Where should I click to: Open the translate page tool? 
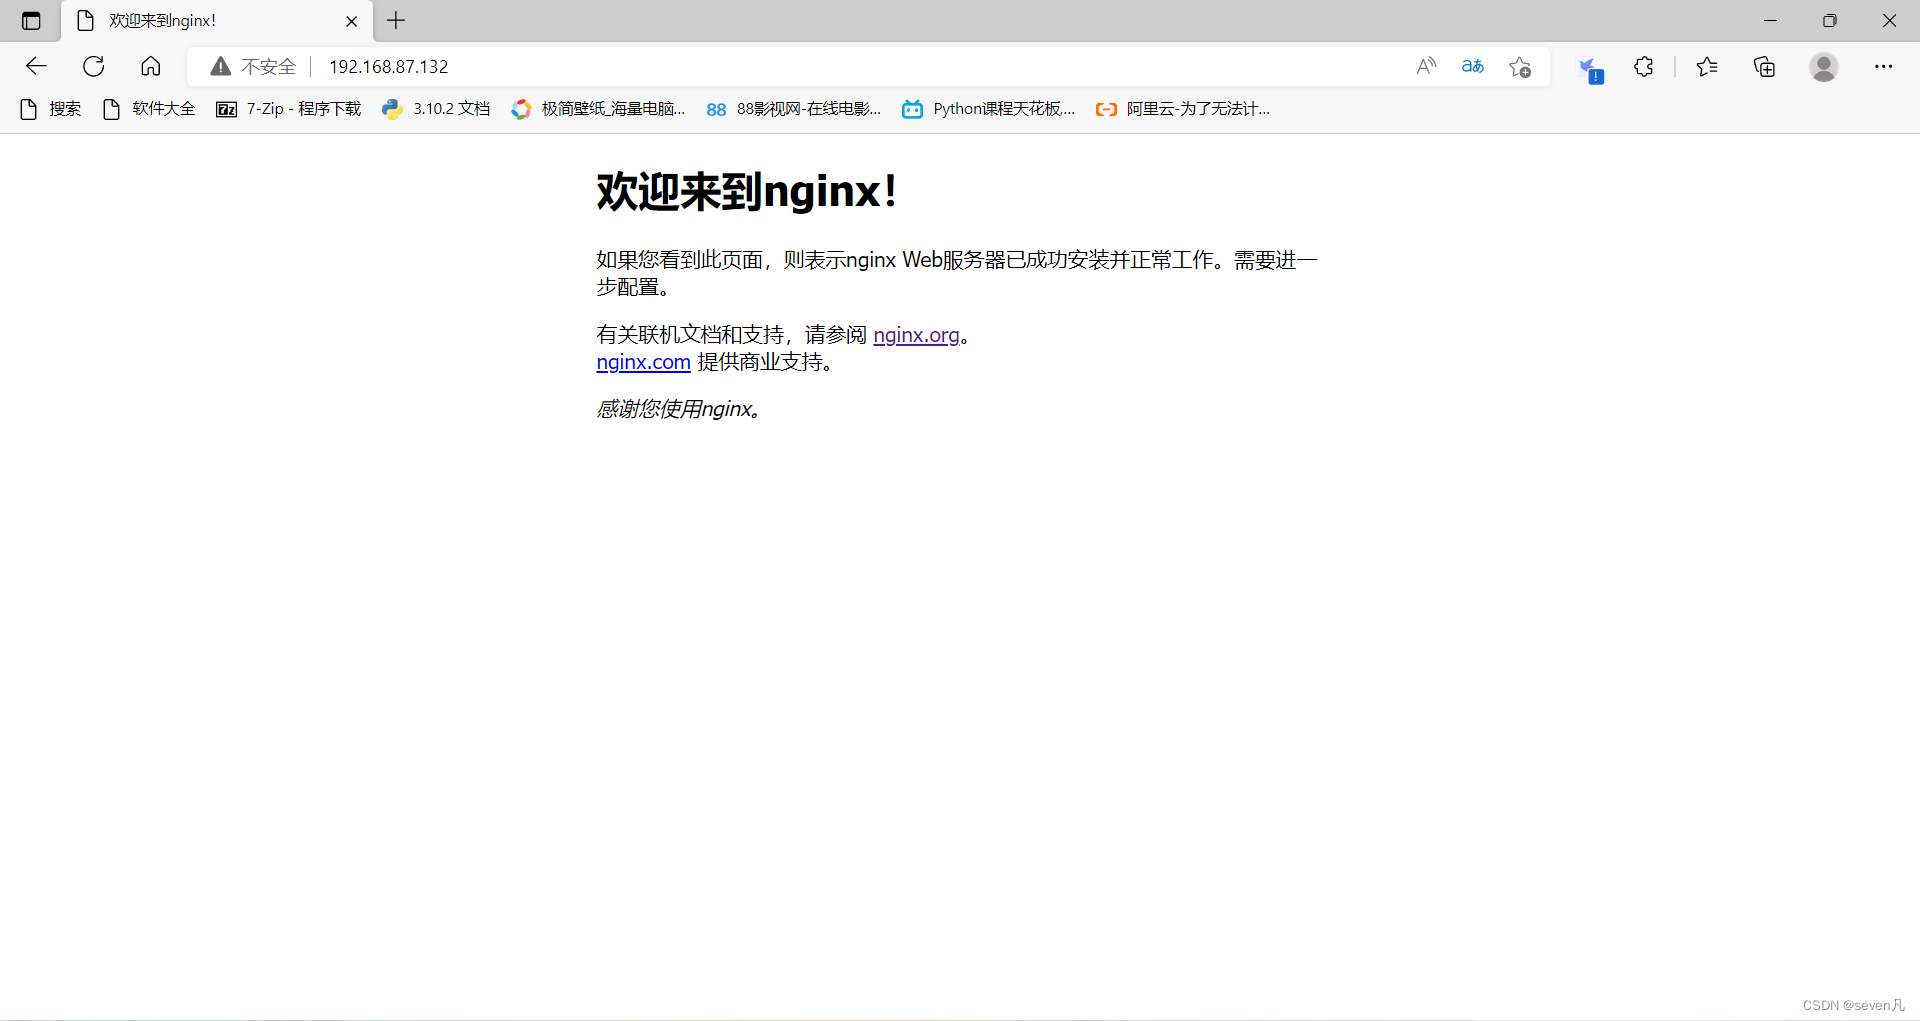click(1472, 66)
